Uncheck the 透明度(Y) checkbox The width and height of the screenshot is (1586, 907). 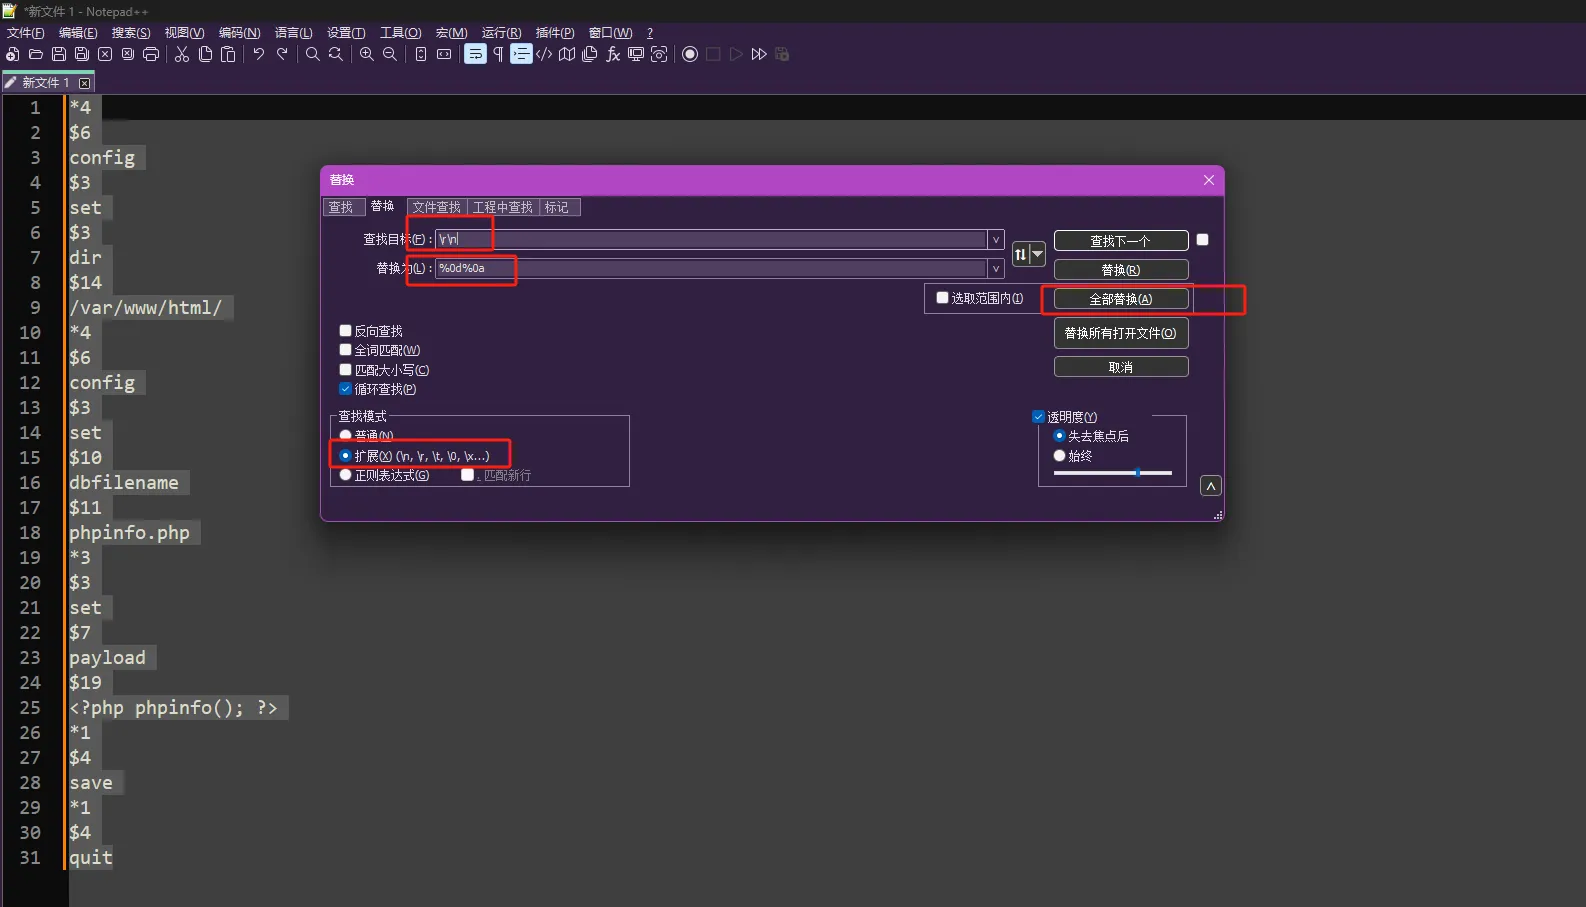1039,417
